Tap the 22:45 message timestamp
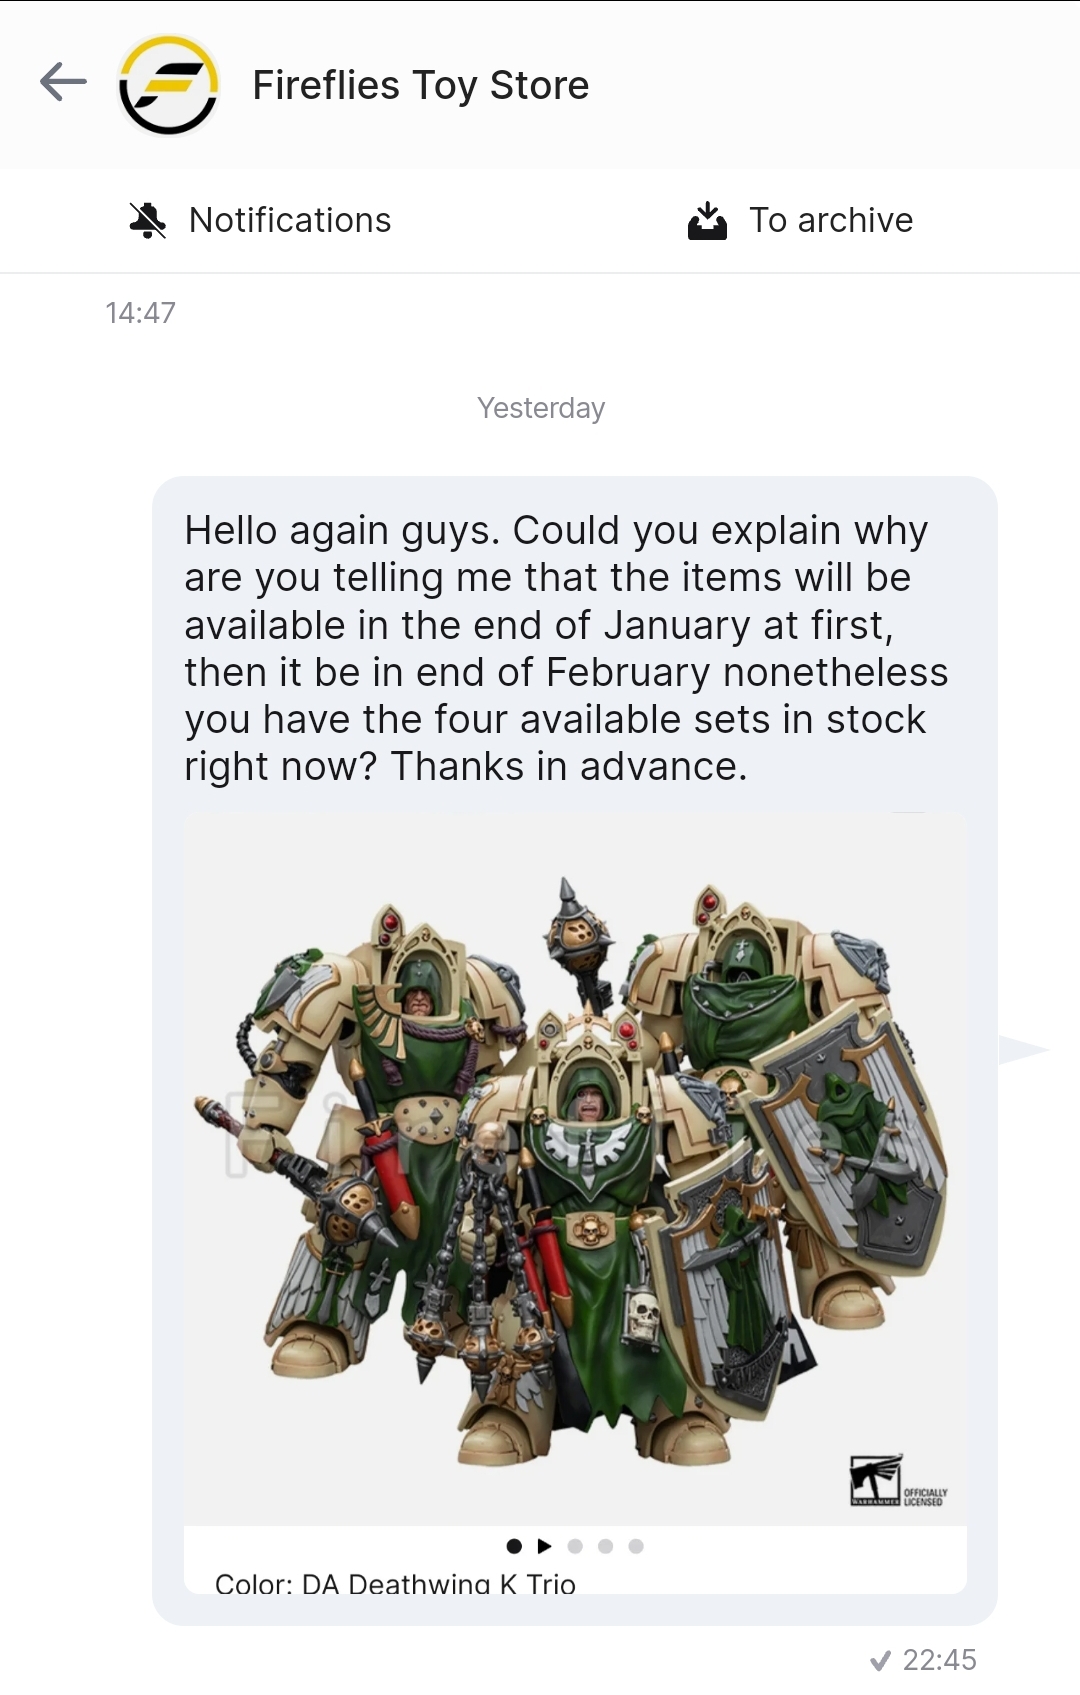The height and width of the screenshot is (1695, 1080). click(939, 1660)
